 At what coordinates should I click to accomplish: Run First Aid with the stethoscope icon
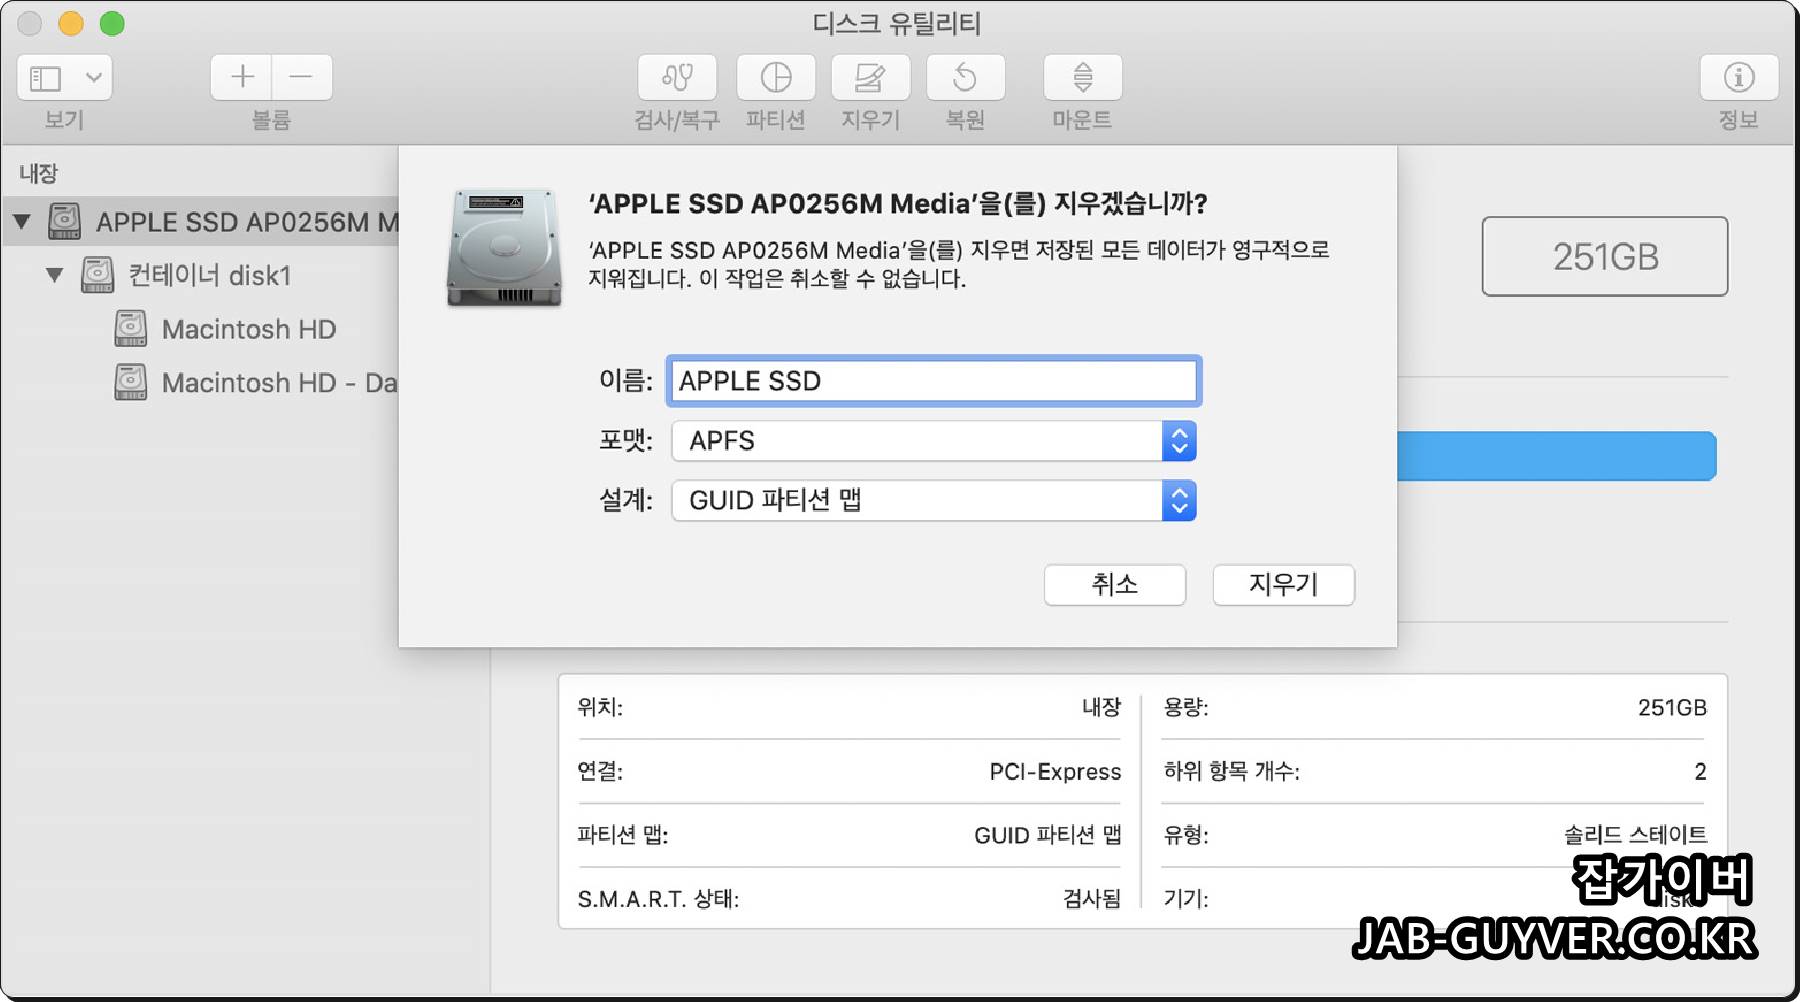pyautogui.click(x=677, y=77)
